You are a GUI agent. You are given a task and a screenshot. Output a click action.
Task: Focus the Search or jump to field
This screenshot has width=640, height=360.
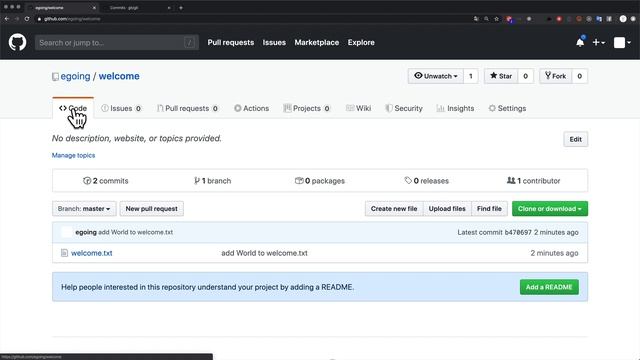click(117, 42)
